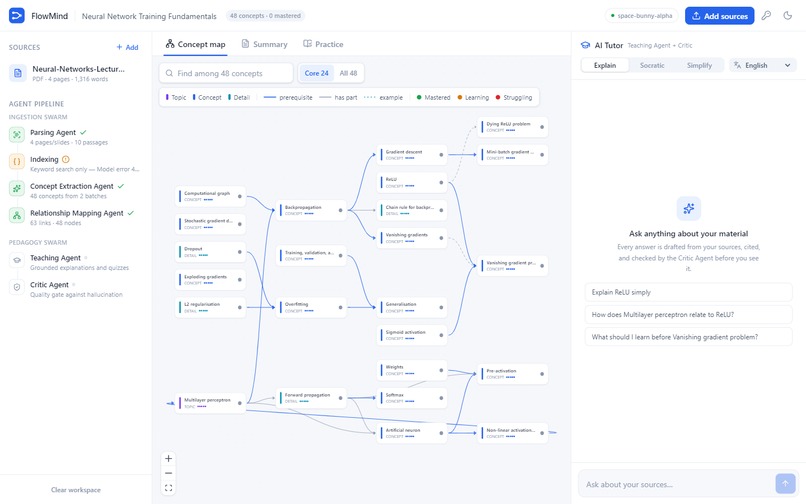Click the Ask about your sources input

point(676,484)
